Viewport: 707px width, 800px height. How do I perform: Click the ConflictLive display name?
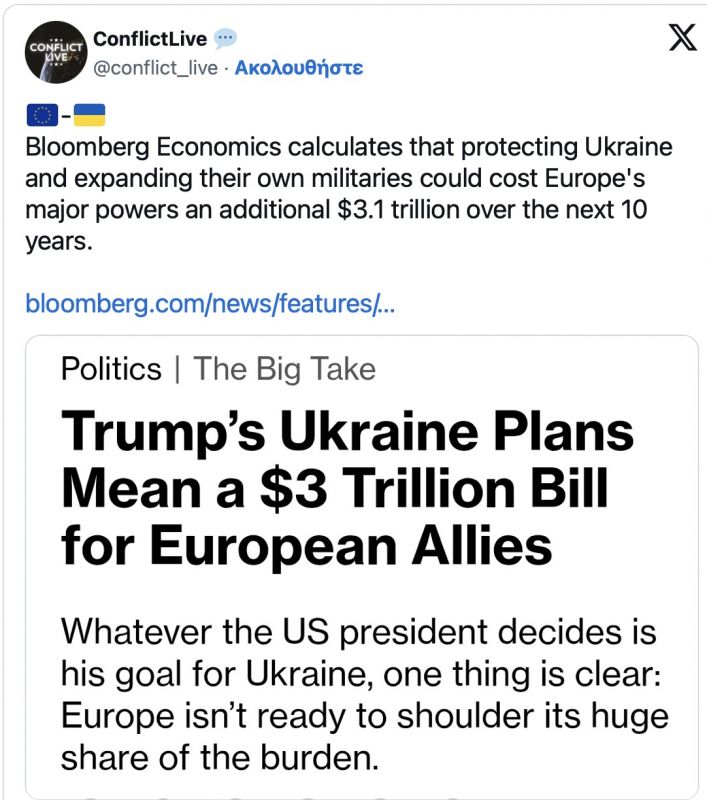pos(150,39)
